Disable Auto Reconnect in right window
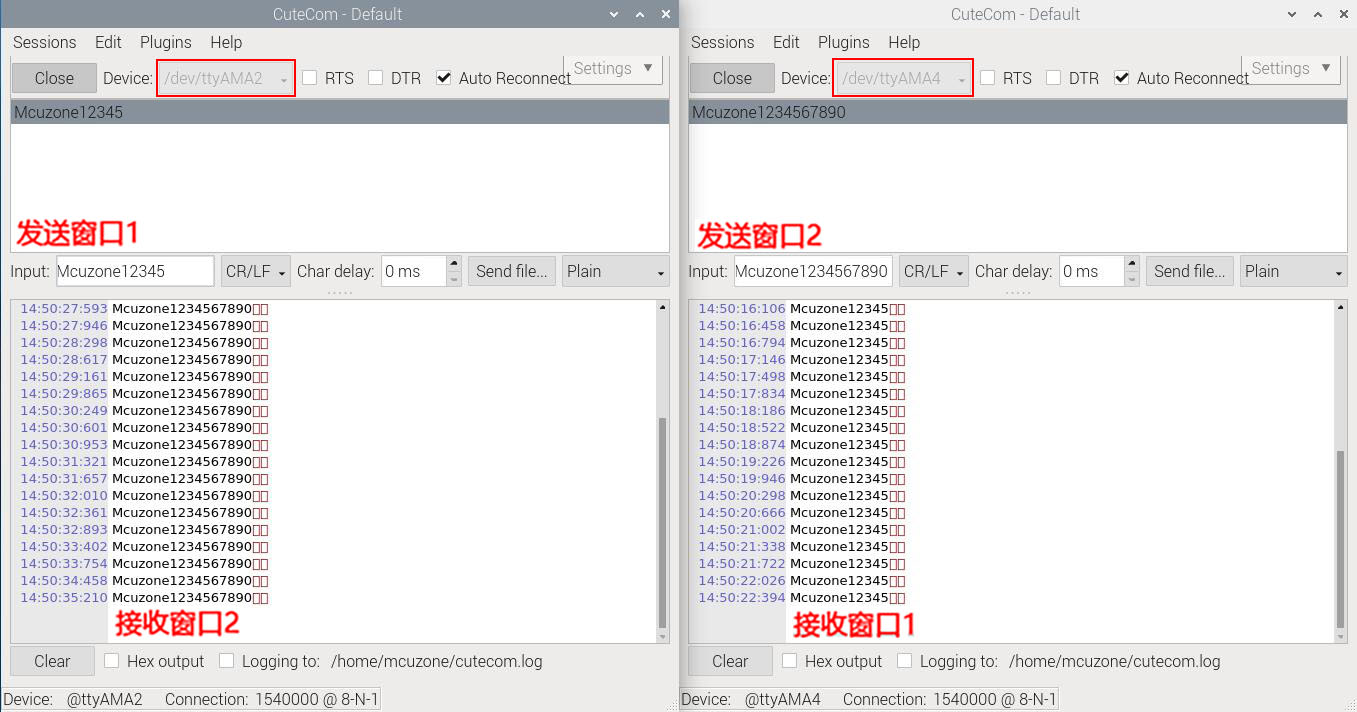Viewport: 1357px width, 712px height. (1122, 78)
